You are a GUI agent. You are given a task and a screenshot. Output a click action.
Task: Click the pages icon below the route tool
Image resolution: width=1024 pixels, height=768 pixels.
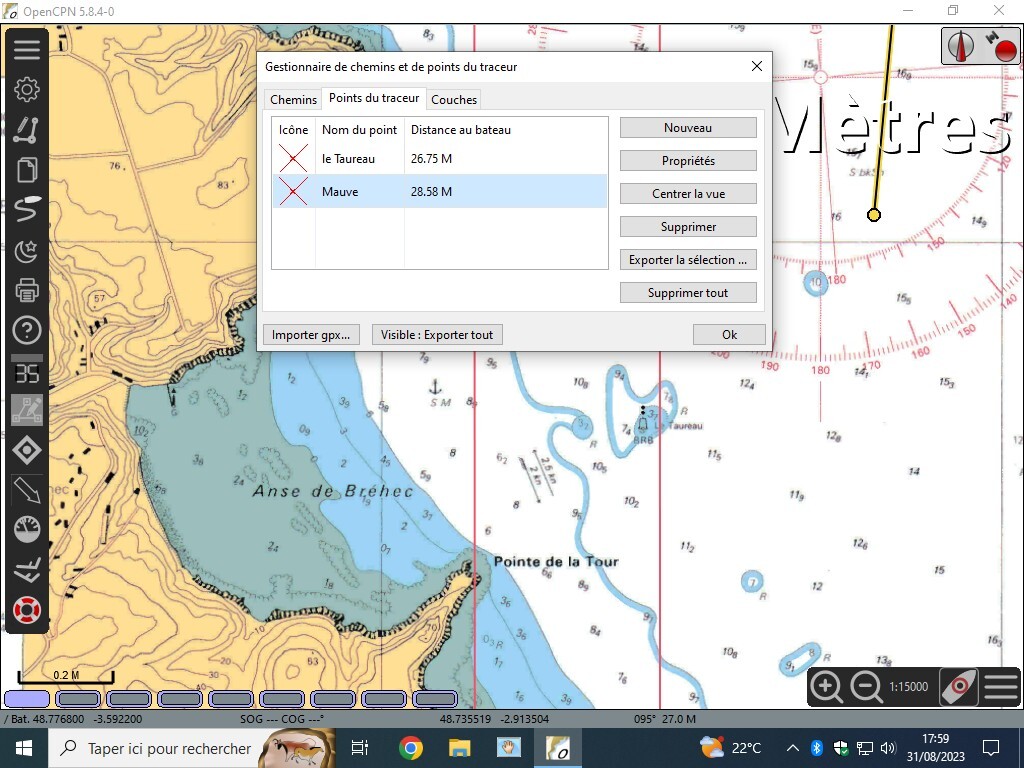(27, 170)
